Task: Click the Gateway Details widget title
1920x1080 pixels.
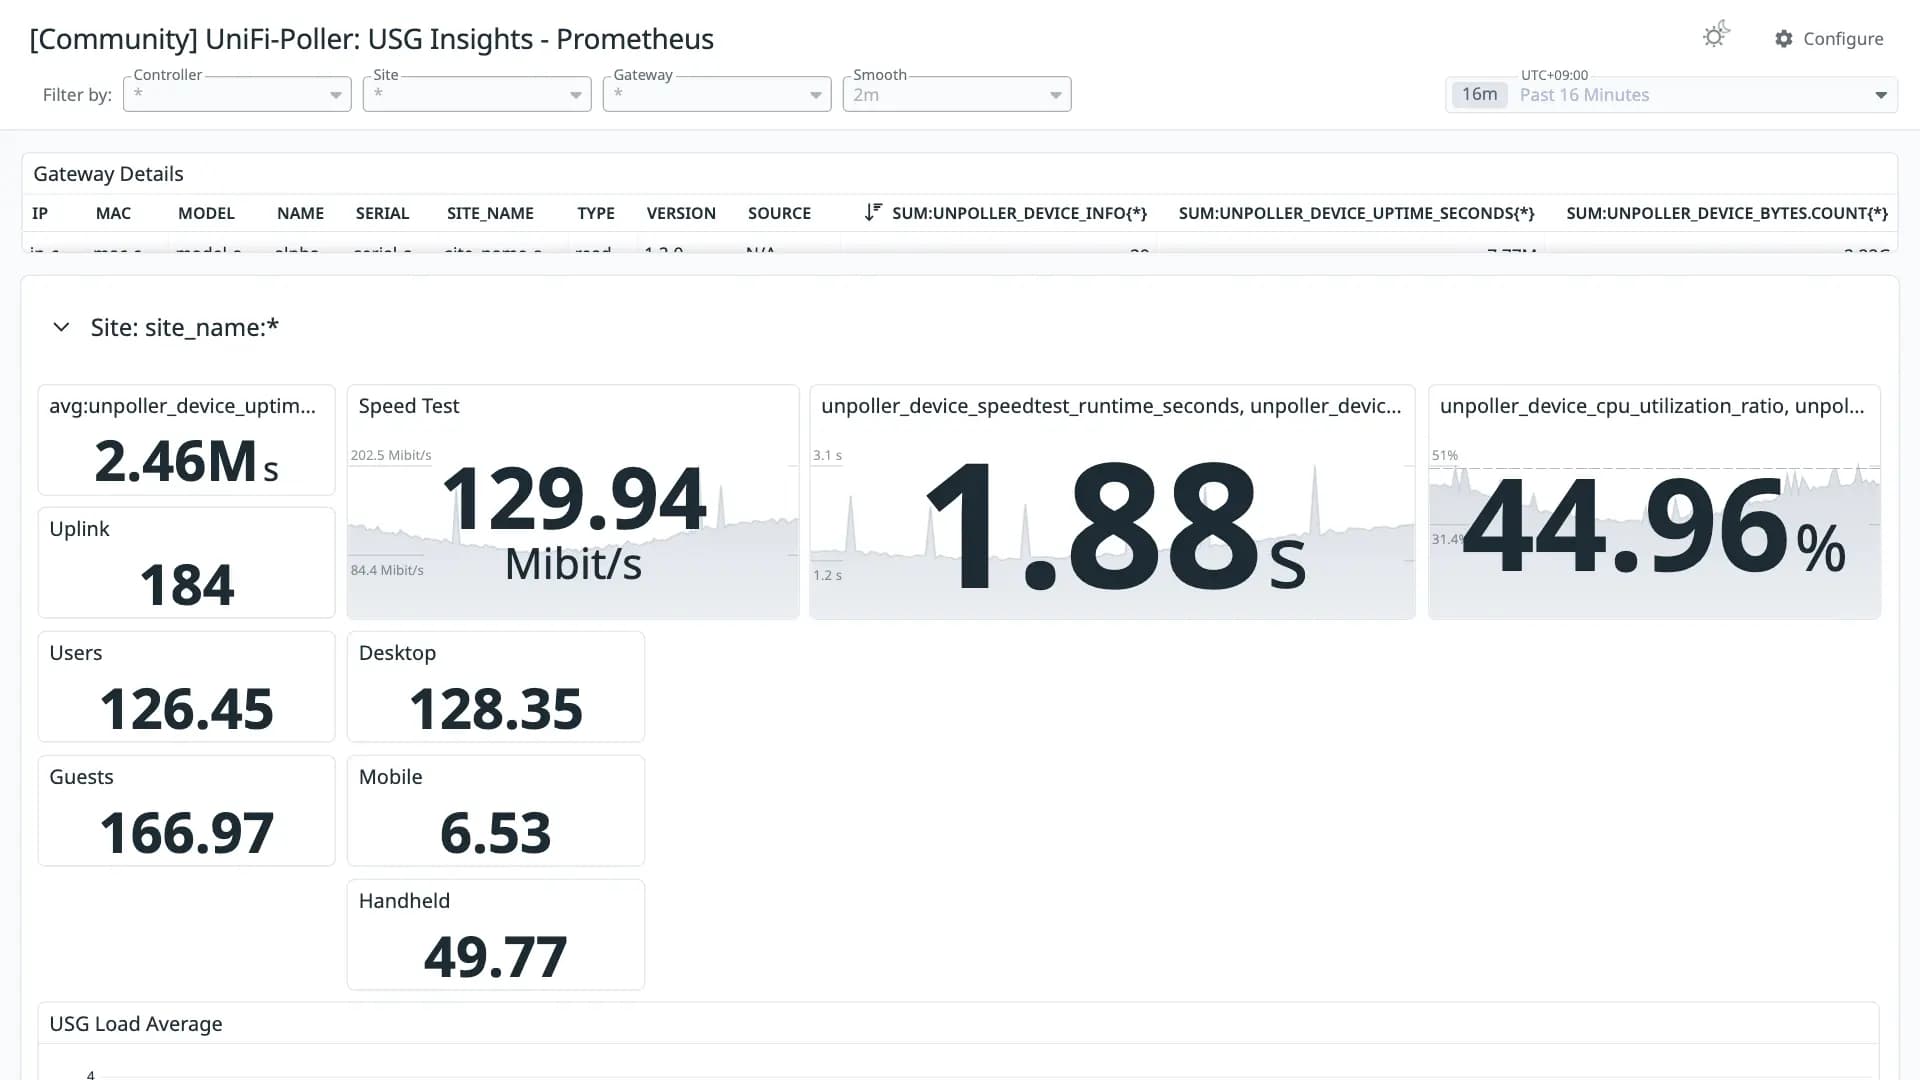Action: pyautogui.click(x=108, y=174)
